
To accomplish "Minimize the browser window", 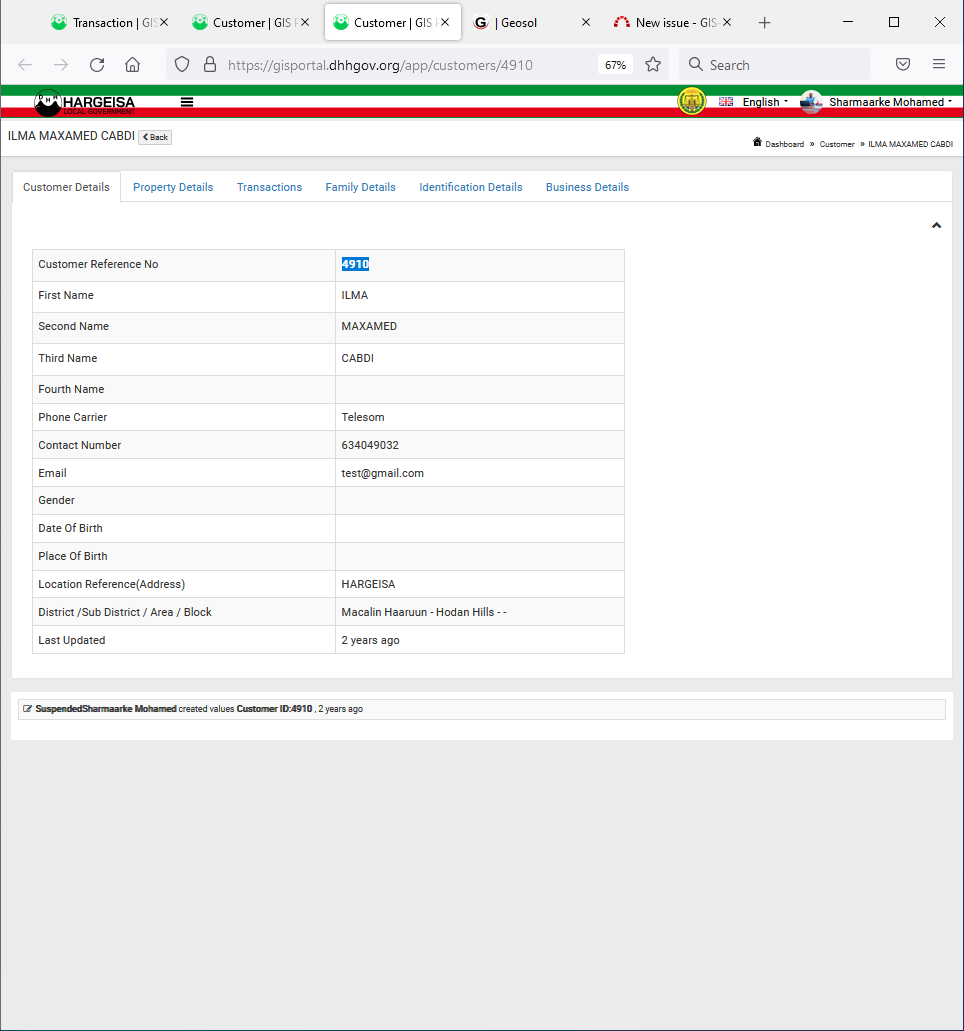I will [x=848, y=22].
